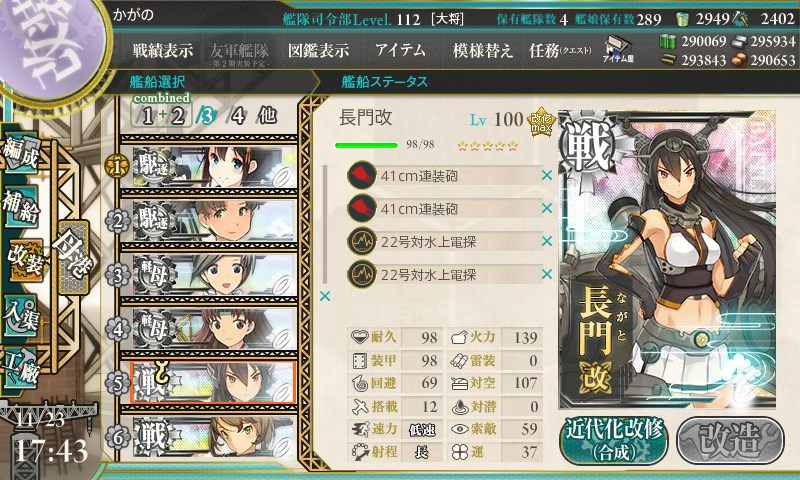
Task: Remove second 22号対水上電探 radar equipment
Action: [x=547, y=274]
